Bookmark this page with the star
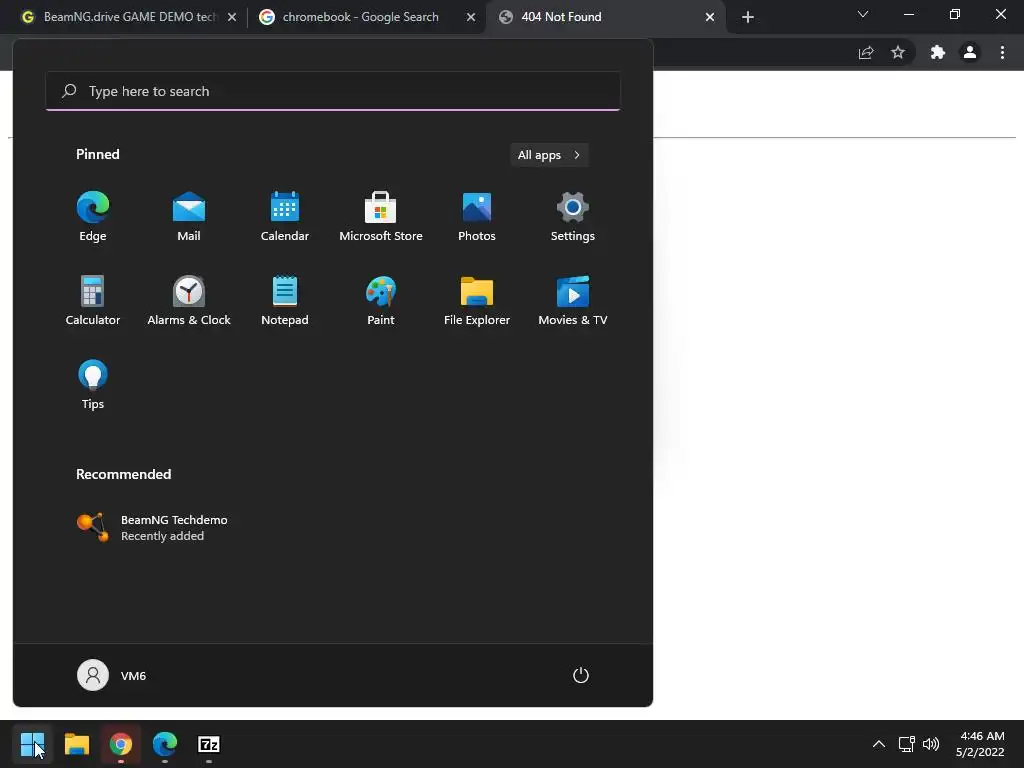 pos(898,53)
